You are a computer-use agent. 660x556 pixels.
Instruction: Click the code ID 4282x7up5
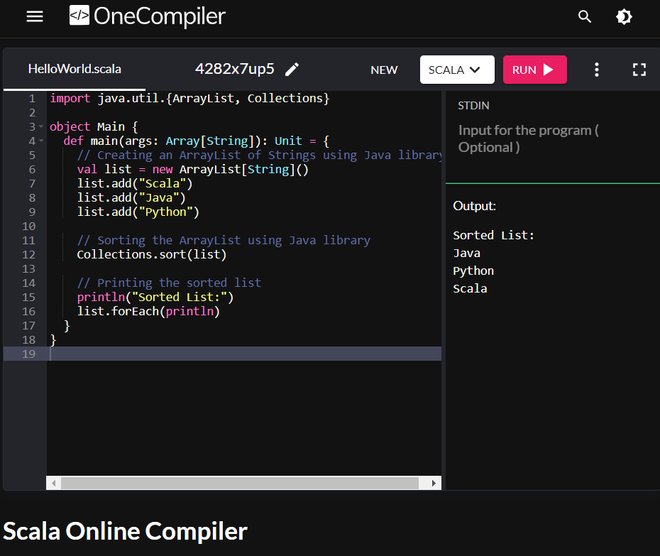[234, 69]
